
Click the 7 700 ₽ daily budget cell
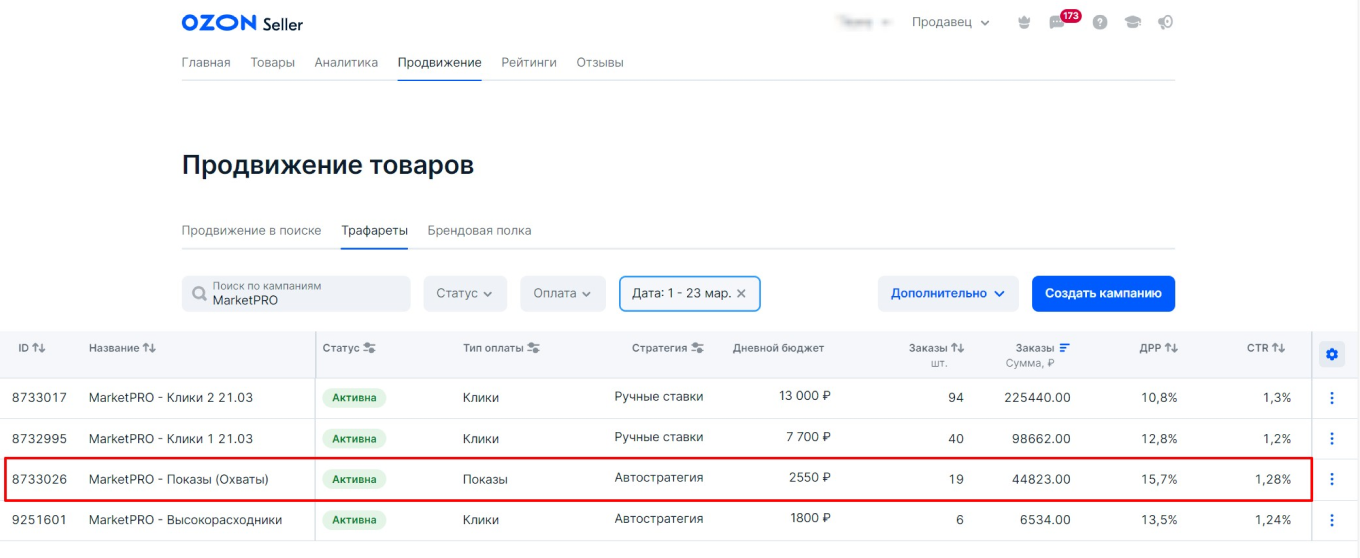click(x=809, y=437)
